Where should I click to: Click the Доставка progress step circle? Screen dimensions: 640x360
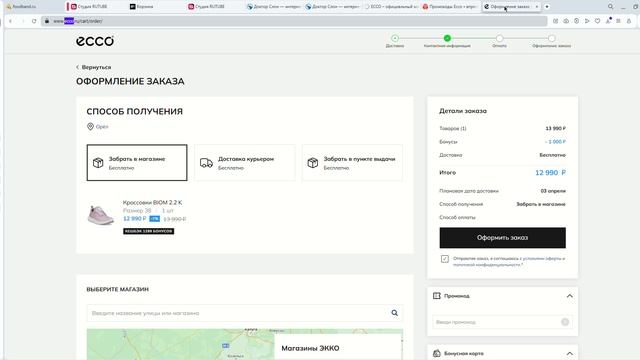(395, 38)
